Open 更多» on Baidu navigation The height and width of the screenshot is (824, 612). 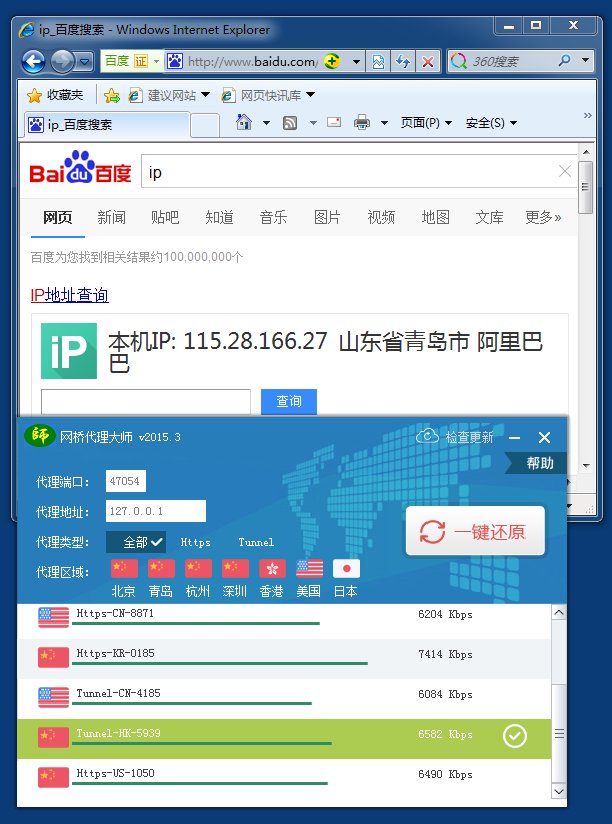tap(543, 217)
